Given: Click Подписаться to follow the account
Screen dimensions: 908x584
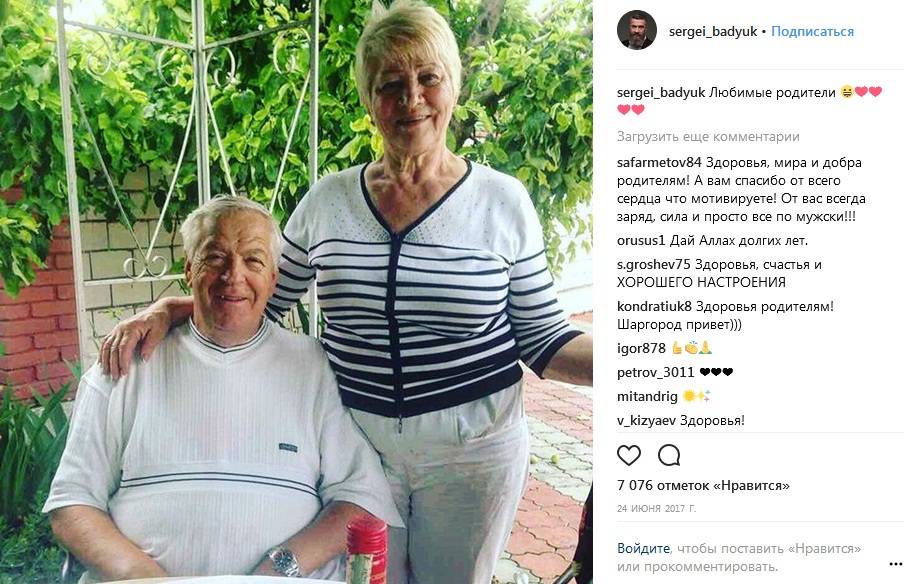Looking at the screenshot, I should click(x=812, y=31).
